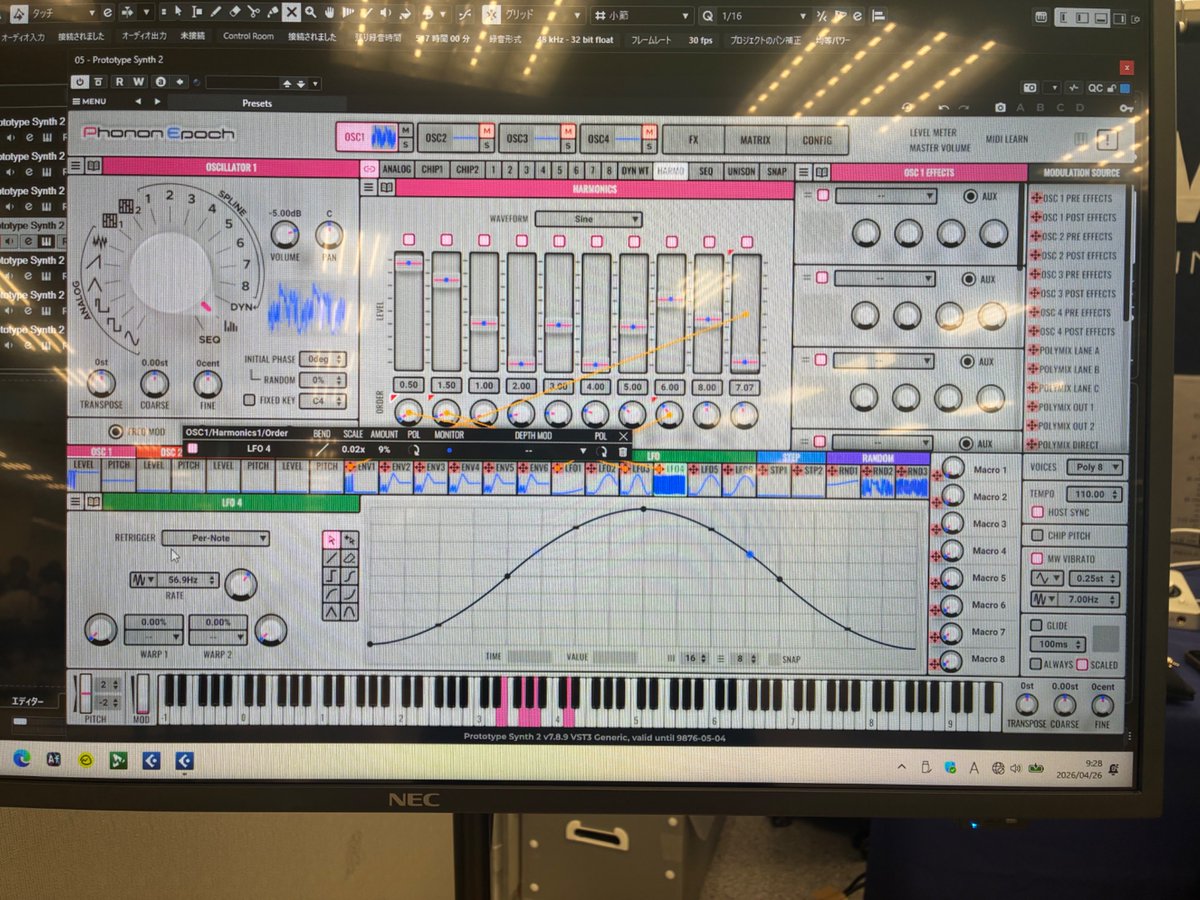
Task: Click the TEMPO 110.00 value field
Action: coord(1095,494)
